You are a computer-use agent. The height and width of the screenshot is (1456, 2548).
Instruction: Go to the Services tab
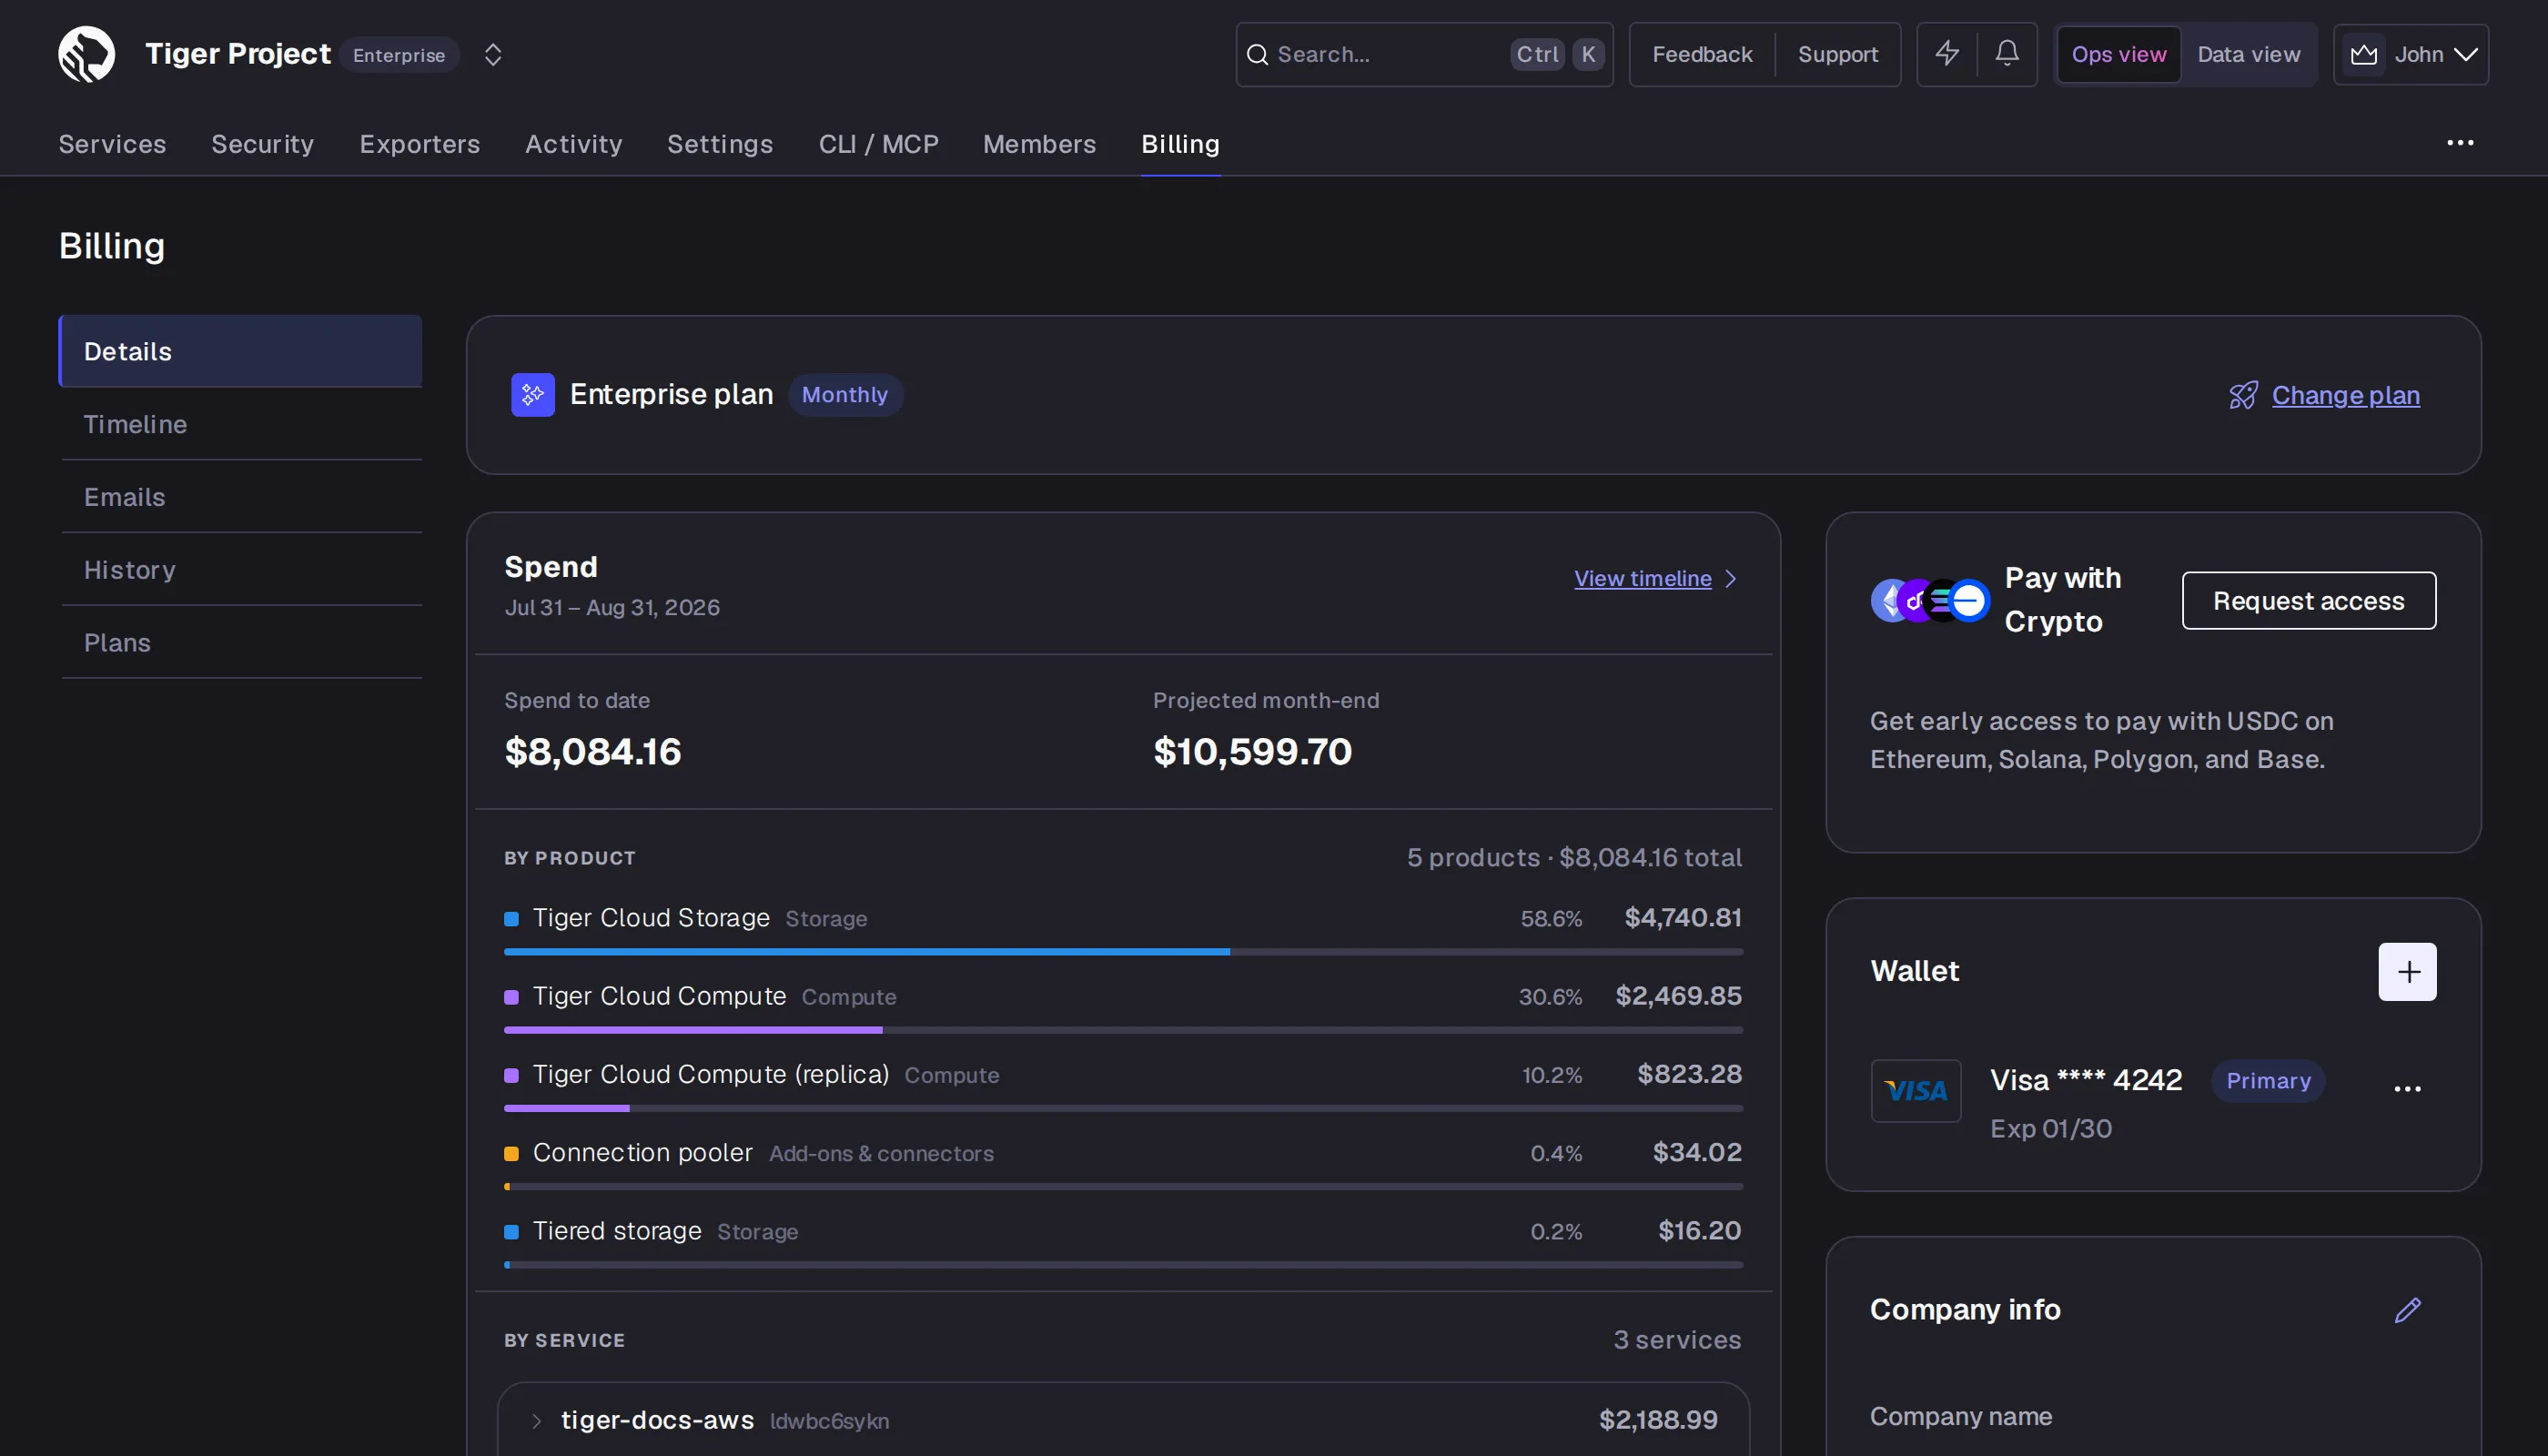coord(112,144)
